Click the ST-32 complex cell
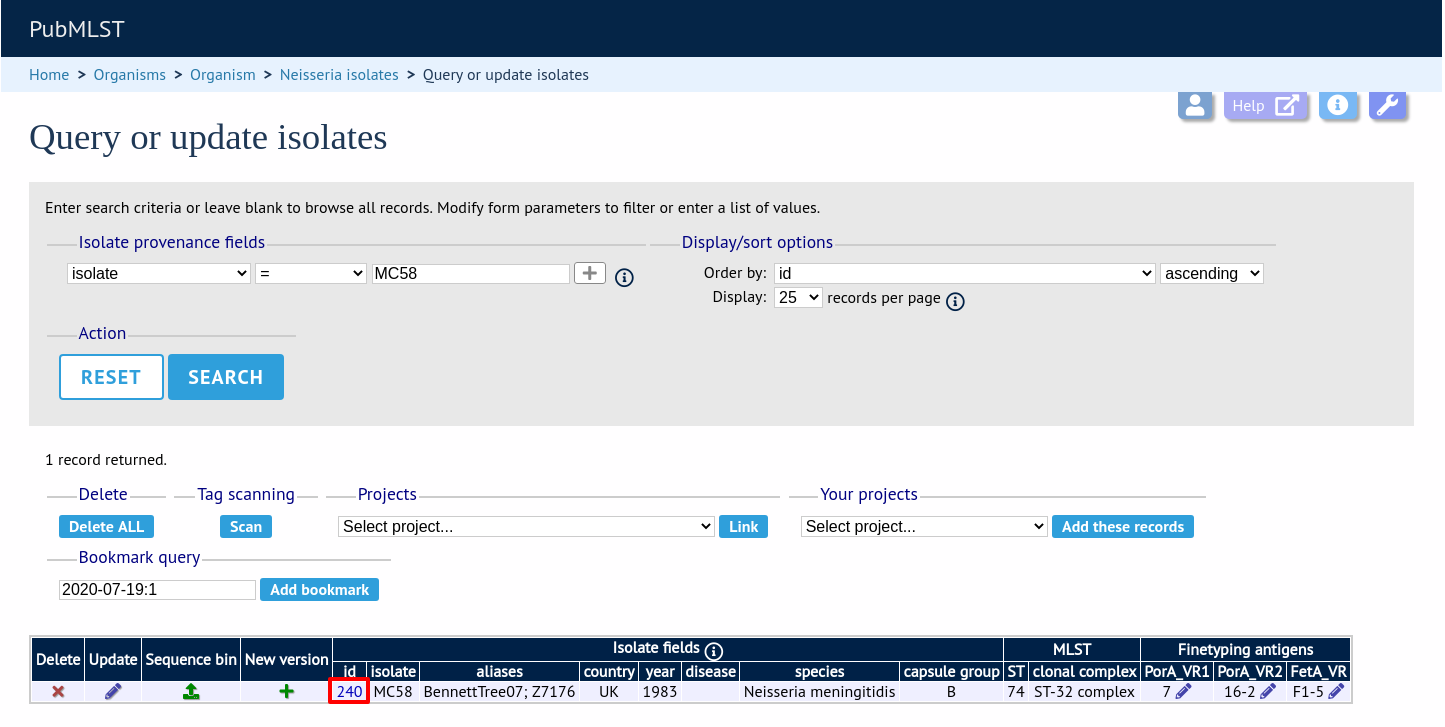1445x727 pixels. point(1084,691)
